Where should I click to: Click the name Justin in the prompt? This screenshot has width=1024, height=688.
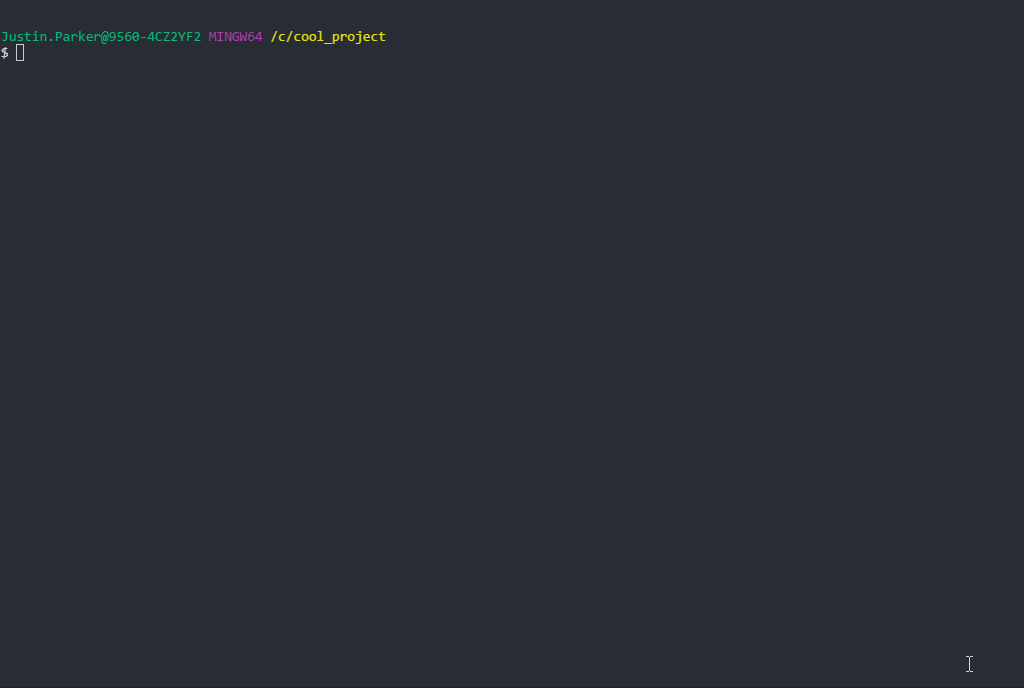click(x=24, y=37)
